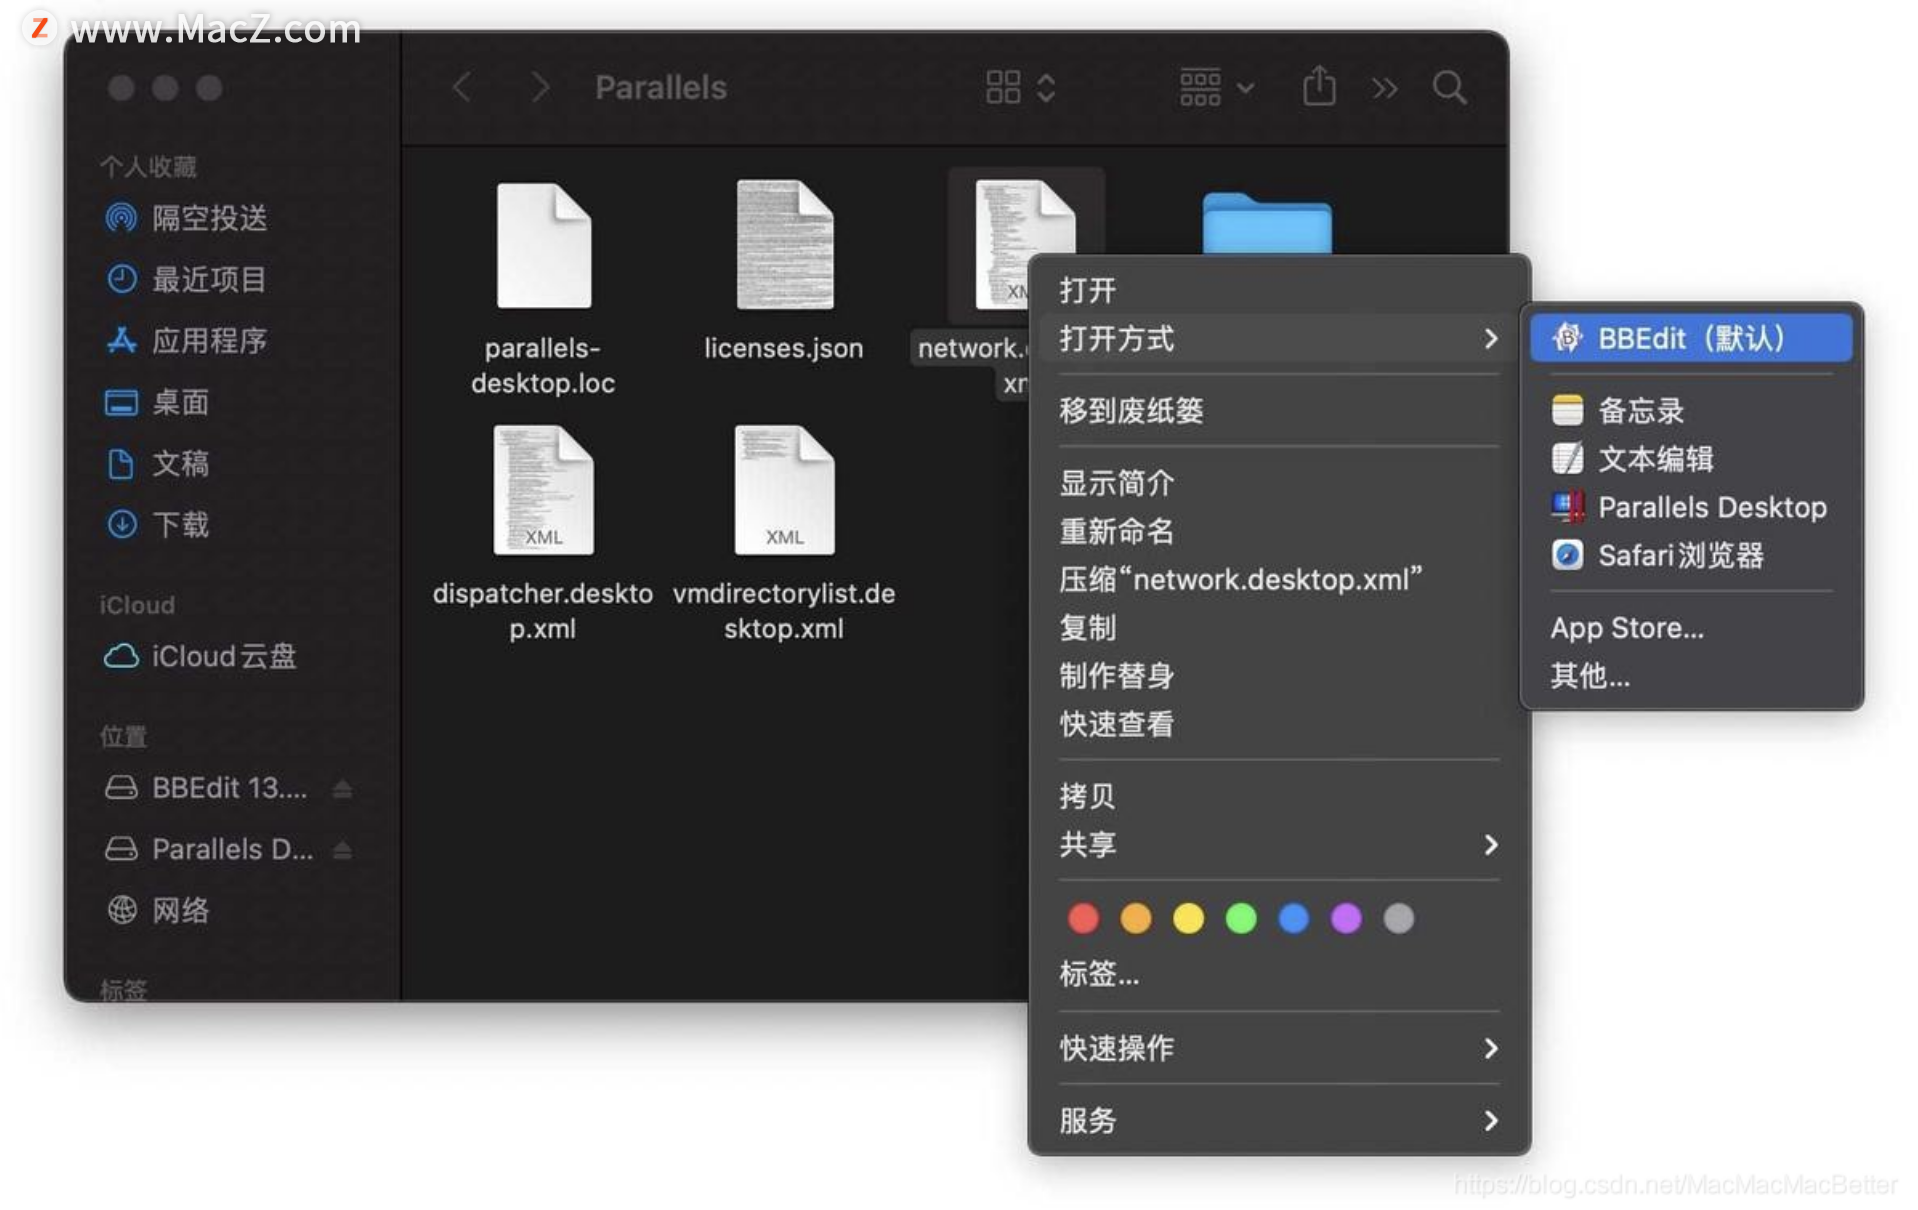Open 文稿 documents in sidebar

pos(157,463)
